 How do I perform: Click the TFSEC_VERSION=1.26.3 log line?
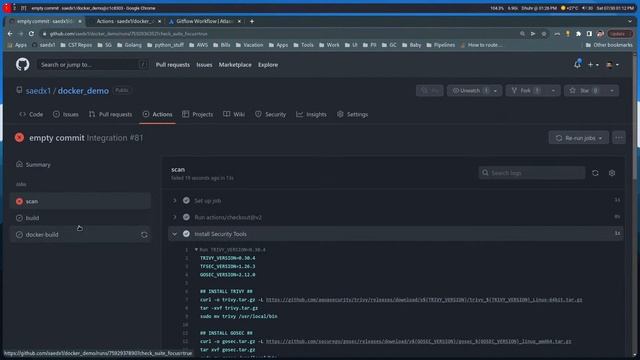[227, 266]
